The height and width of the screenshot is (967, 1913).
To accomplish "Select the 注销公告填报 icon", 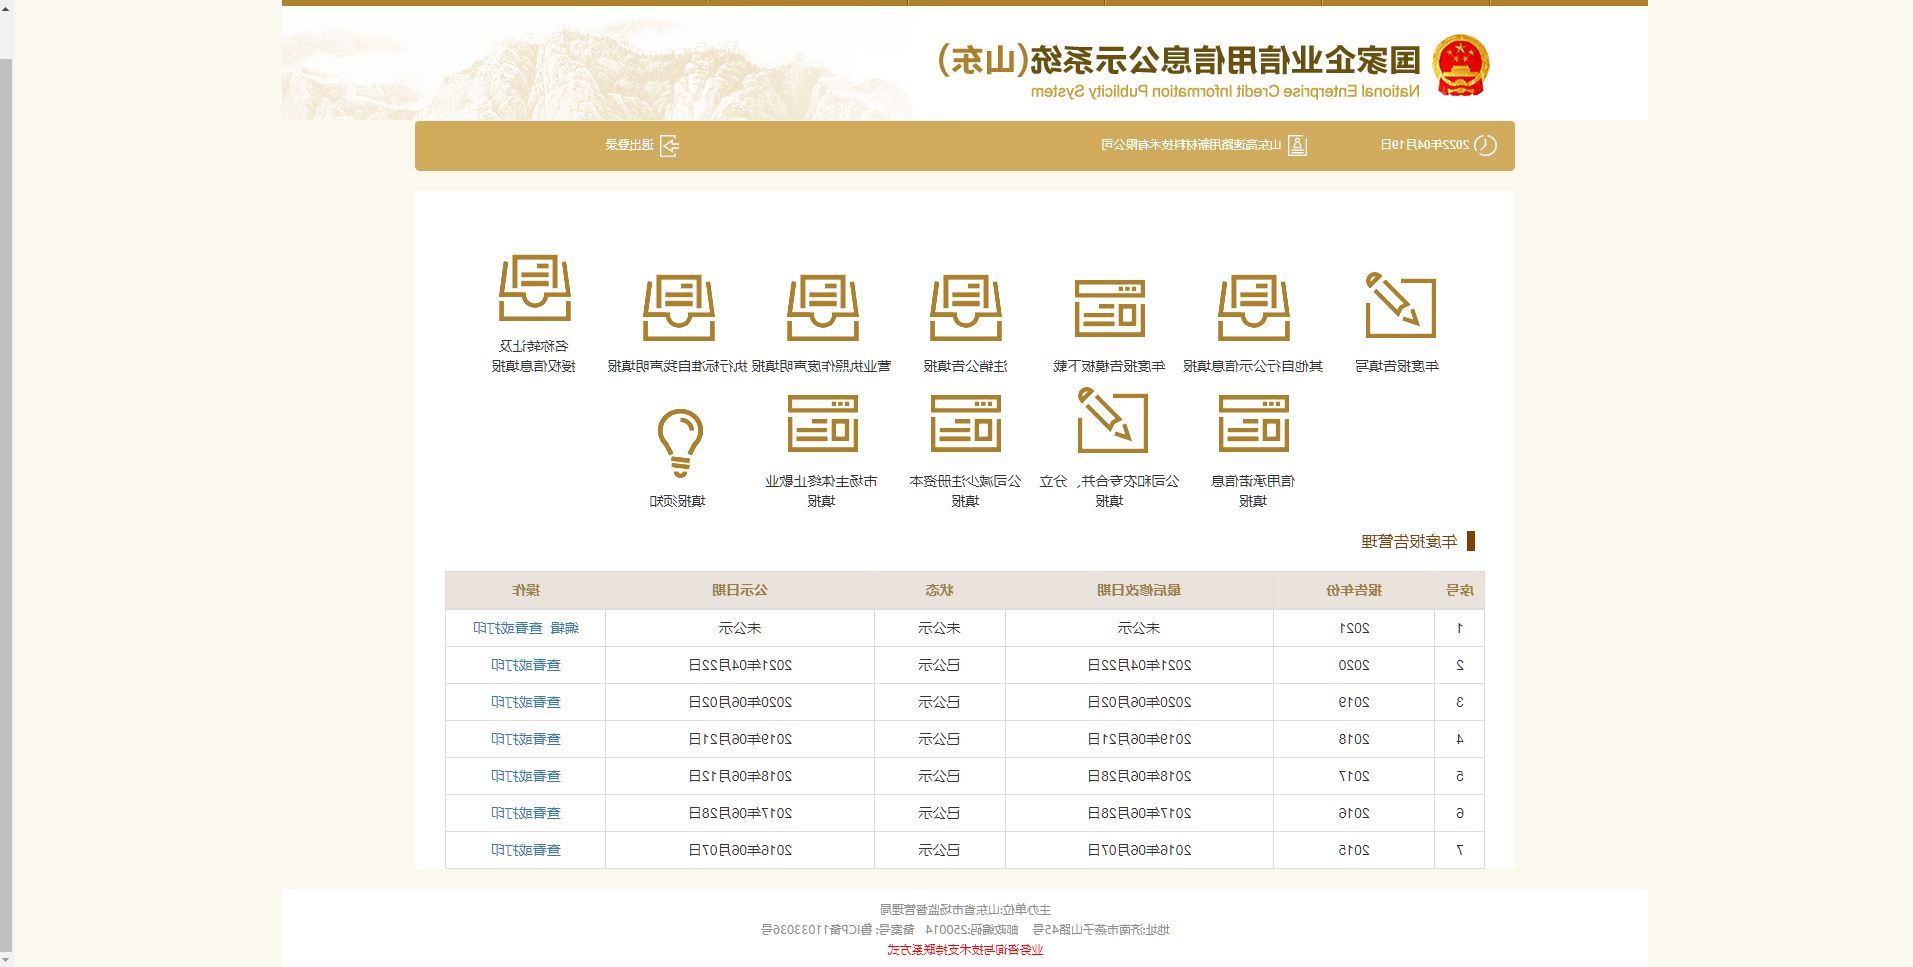I will pos(965,308).
